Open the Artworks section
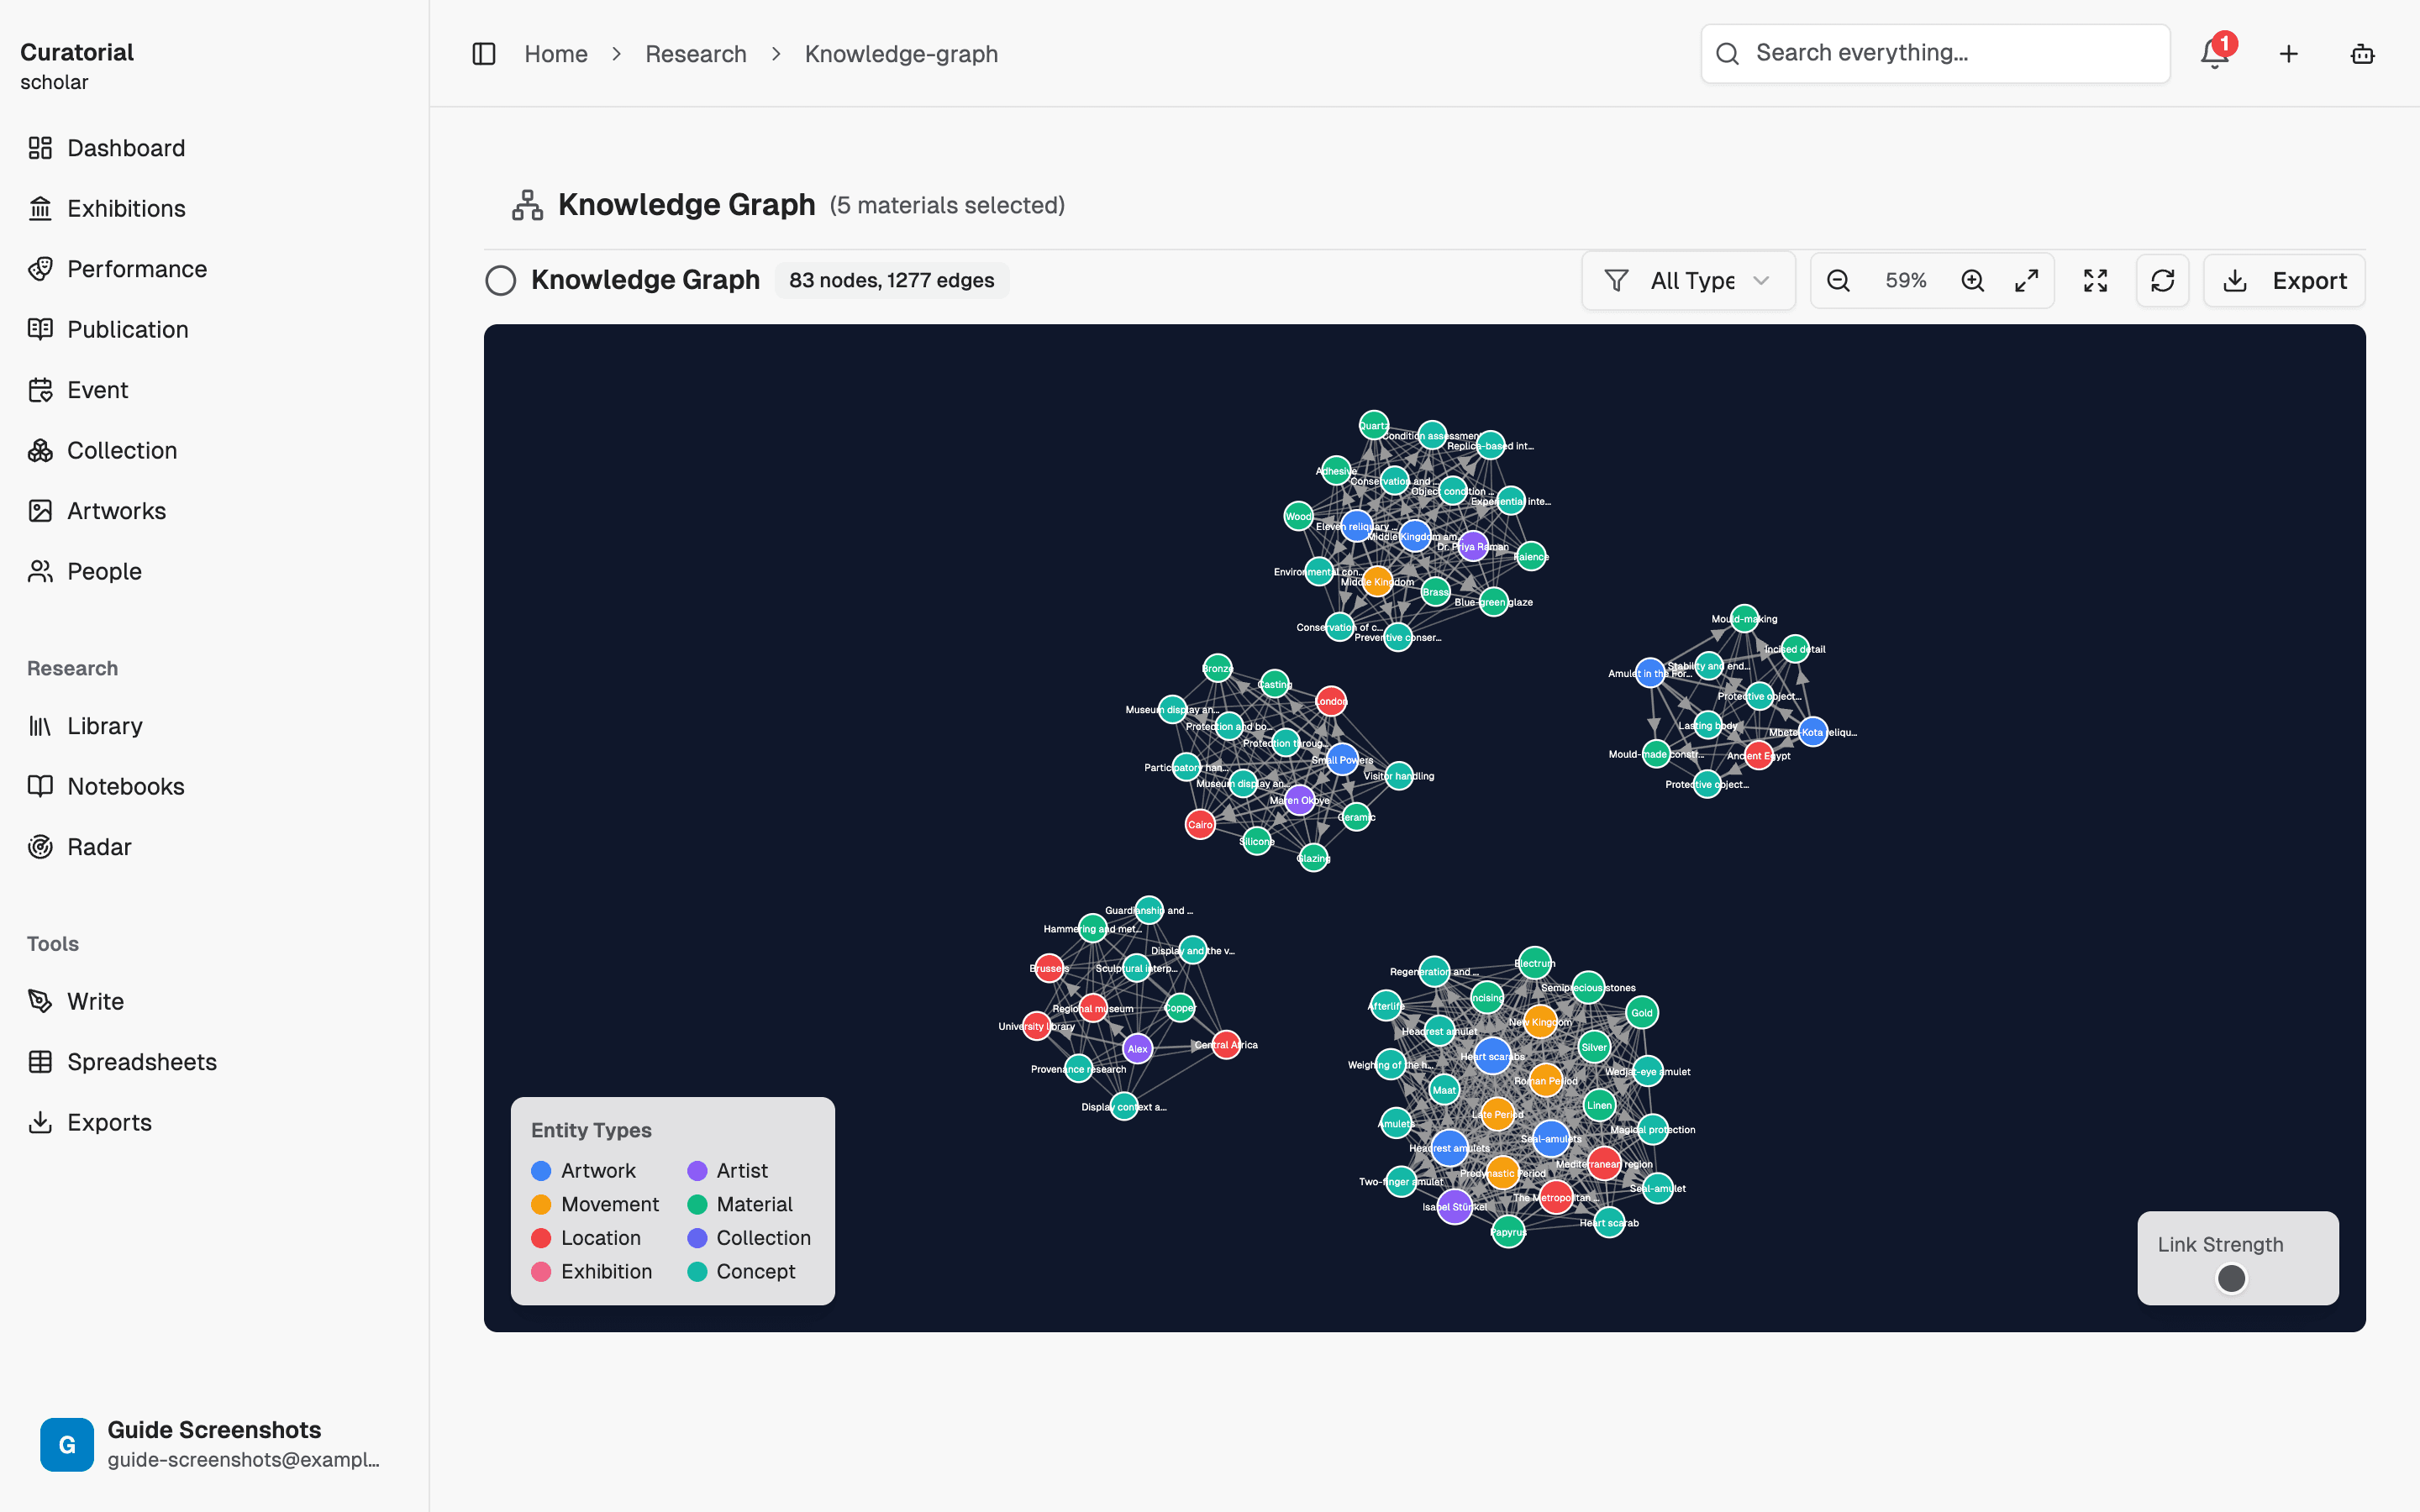Viewport: 2420px width, 1512px height. 96,511
